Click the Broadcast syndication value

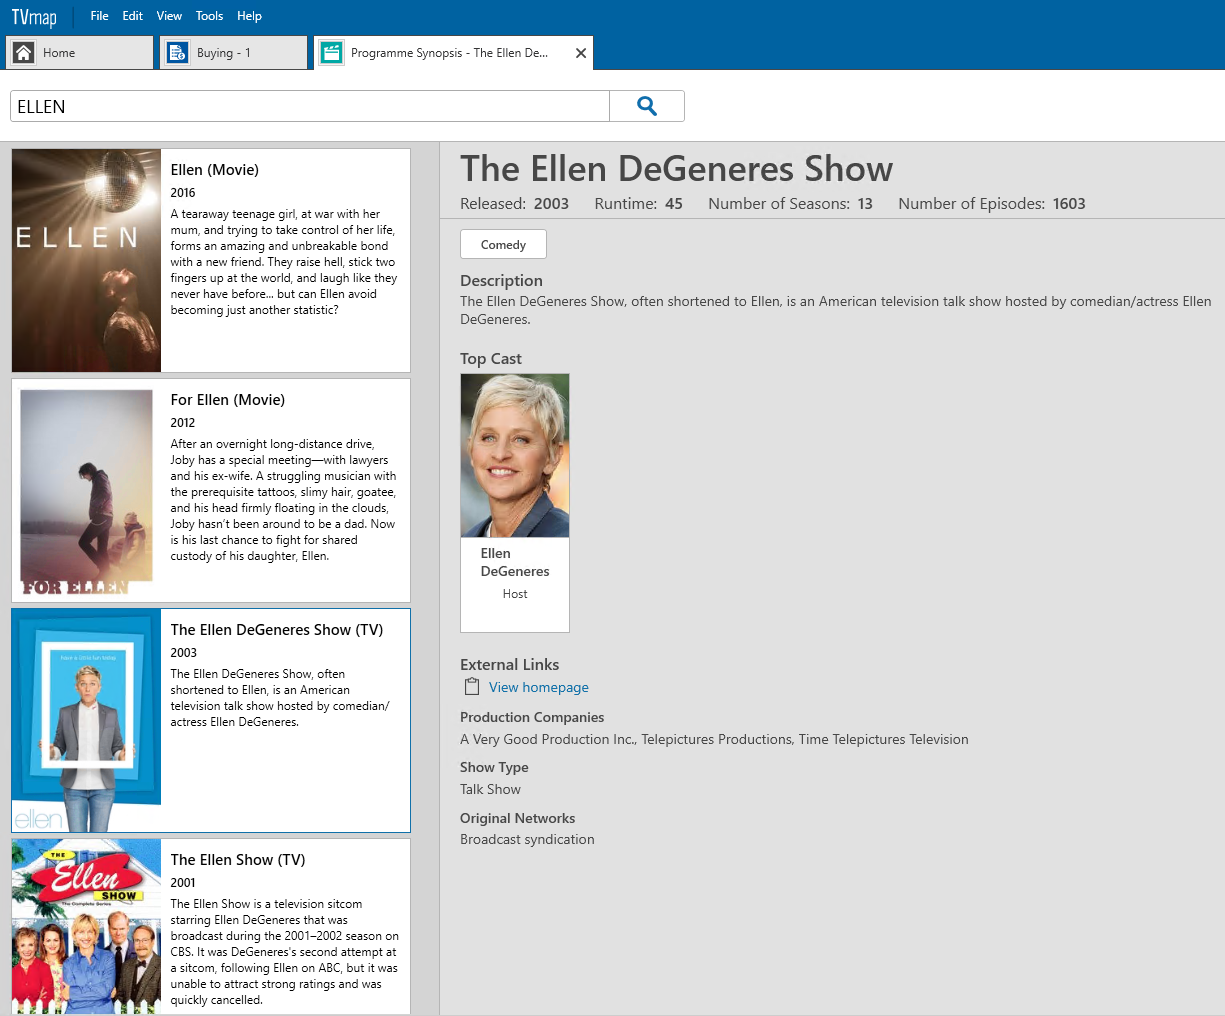(x=527, y=840)
